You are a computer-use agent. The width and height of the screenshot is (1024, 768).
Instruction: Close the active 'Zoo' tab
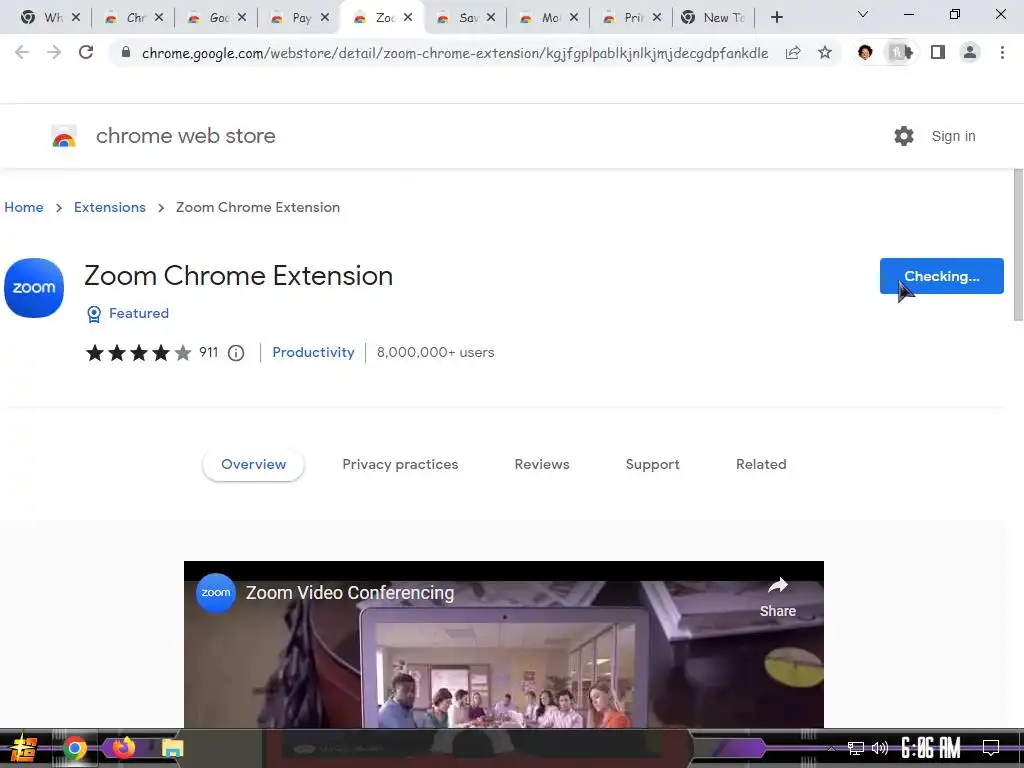tap(408, 18)
